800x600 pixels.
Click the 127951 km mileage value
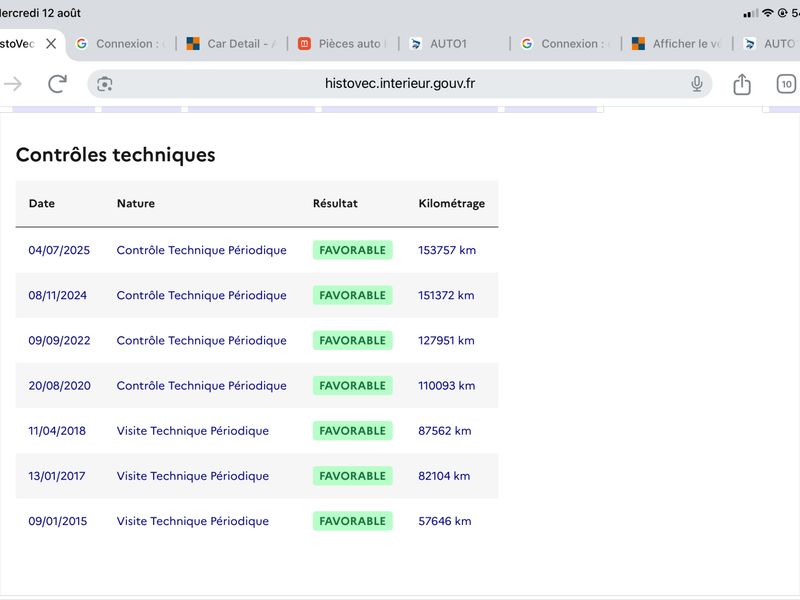446,340
